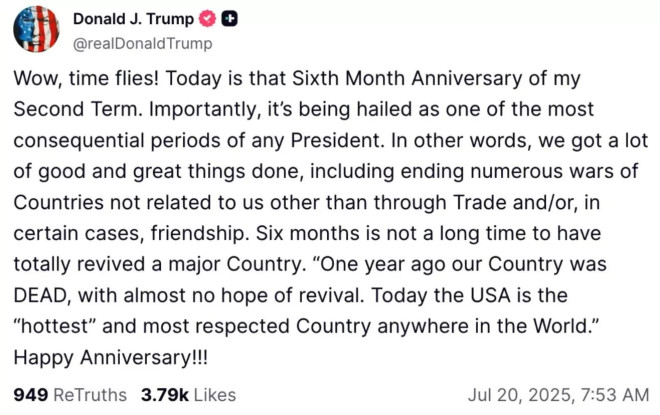Open the Donald J. Trump display name
Viewport: 660px width, 415px height.
coord(133,19)
